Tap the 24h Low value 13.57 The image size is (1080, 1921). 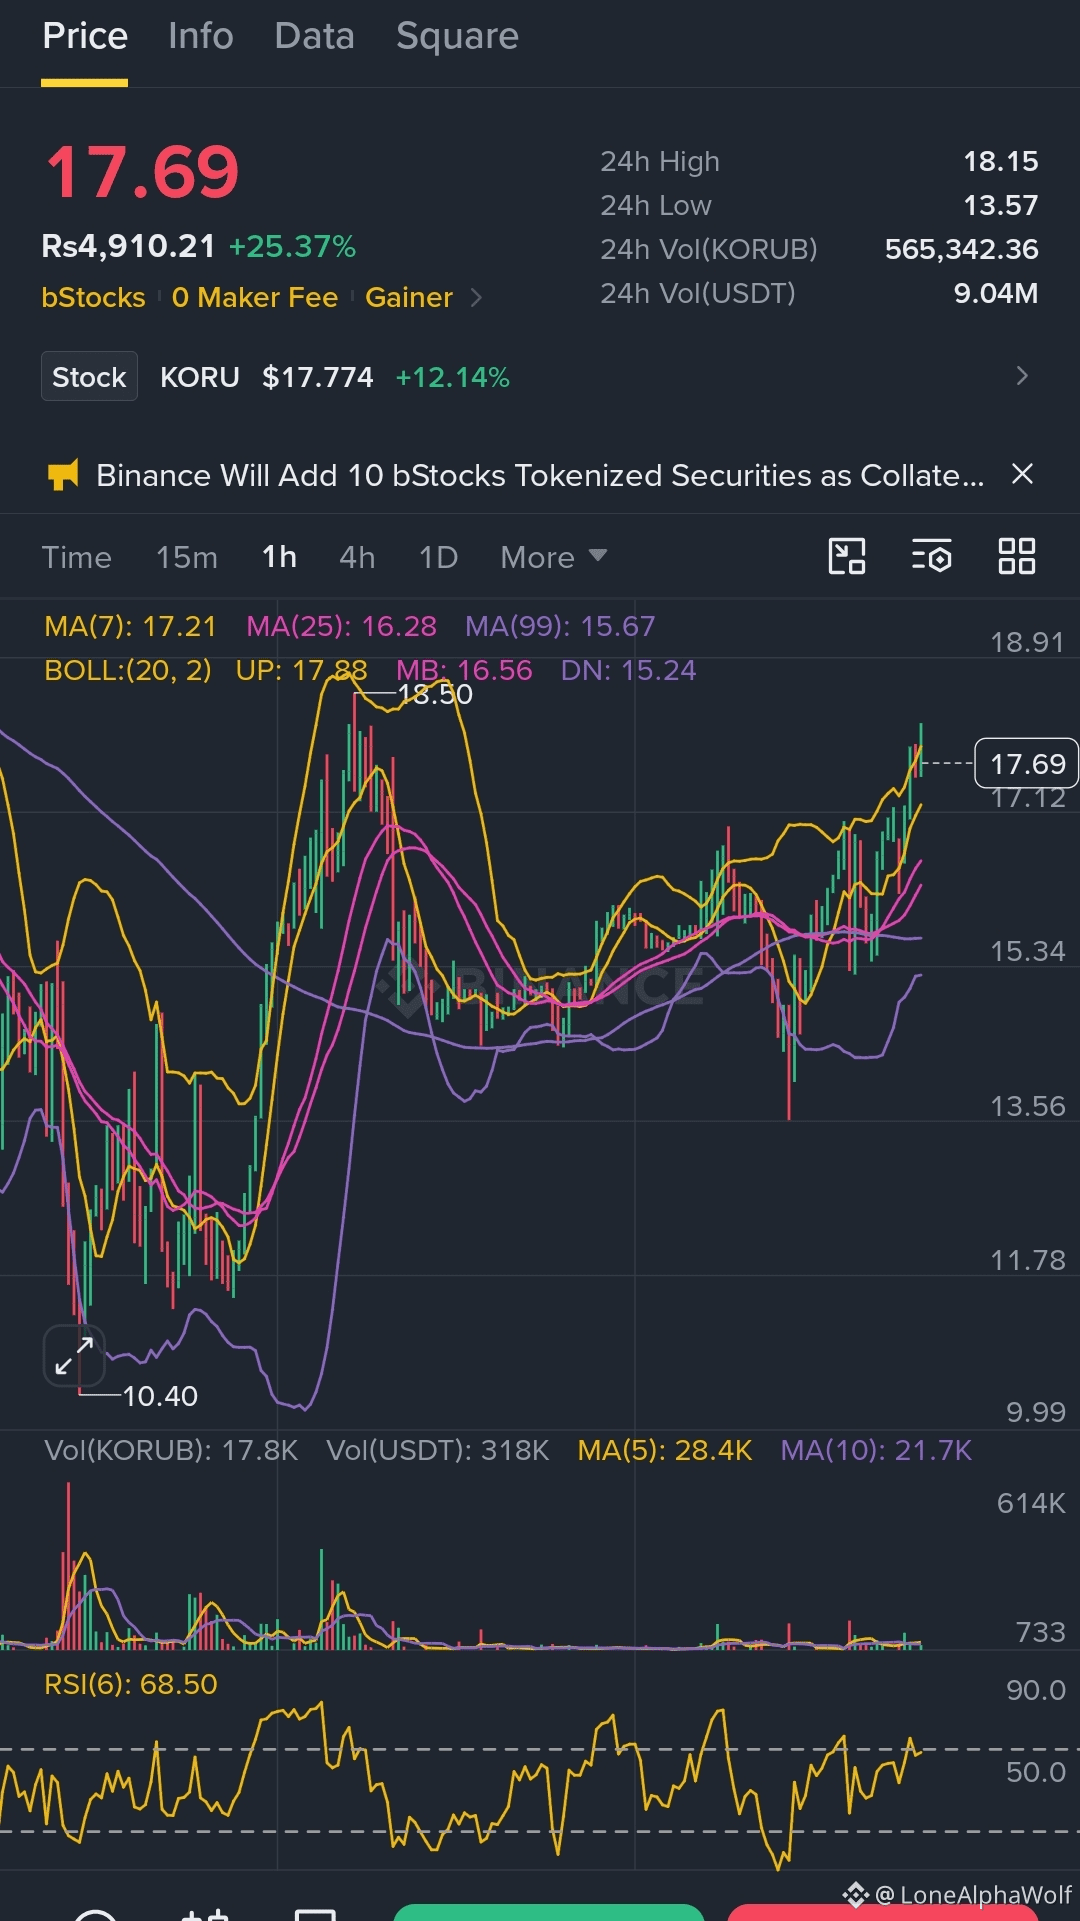point(1000,205)
